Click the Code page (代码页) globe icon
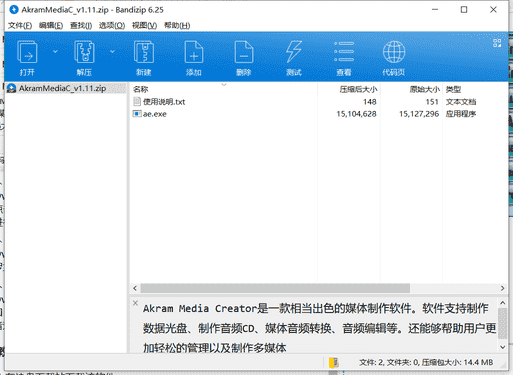Screen dimensions: 513x375 point(394,52)
